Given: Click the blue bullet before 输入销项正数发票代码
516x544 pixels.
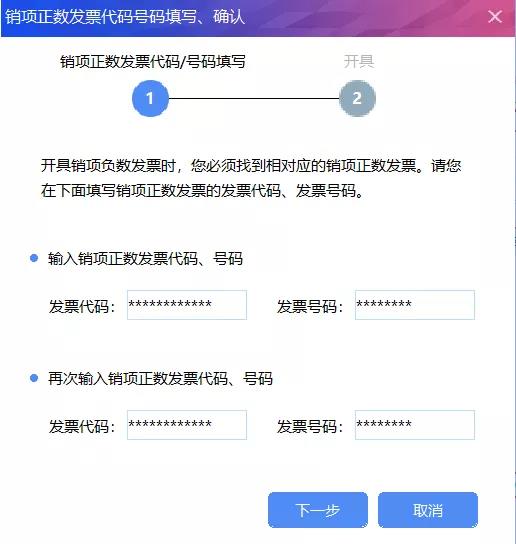Looking at the screenshot, I should tap(34, 258).
